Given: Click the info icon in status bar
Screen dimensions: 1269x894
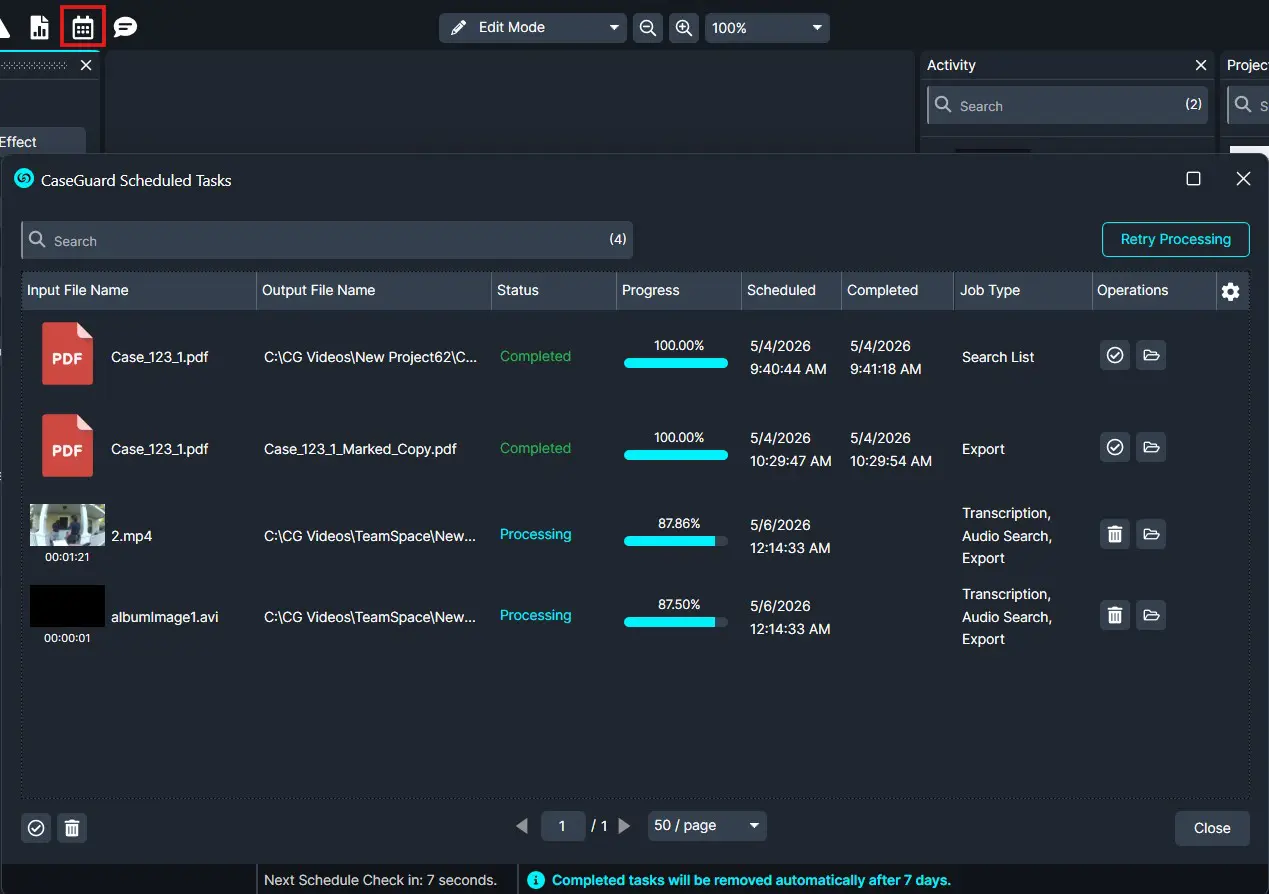Looking at the screenshot, I should (536, 880).
